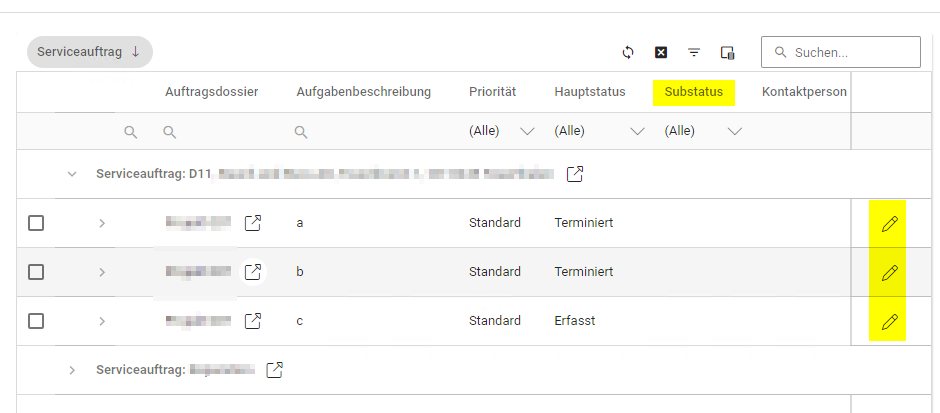Click pencil edit icon for row 'c'

click(x=889, y=321)
